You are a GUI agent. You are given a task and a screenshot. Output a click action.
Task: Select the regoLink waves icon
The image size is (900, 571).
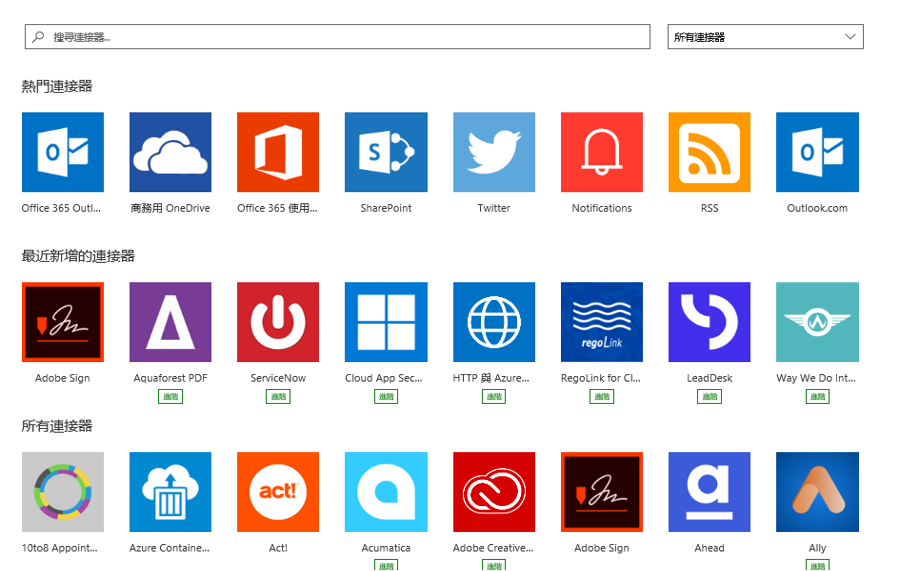click(x=602, y=322)
